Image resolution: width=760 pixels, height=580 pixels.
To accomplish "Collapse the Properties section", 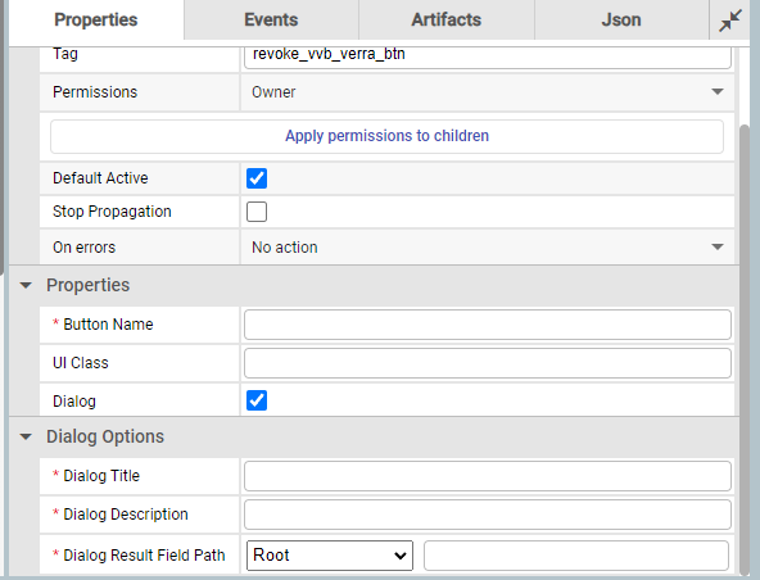I will (27, 286).
